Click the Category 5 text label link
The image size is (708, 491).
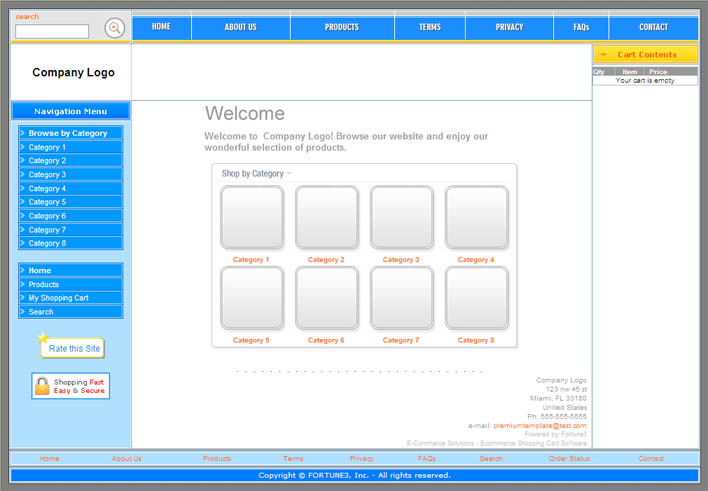point(251,340)
